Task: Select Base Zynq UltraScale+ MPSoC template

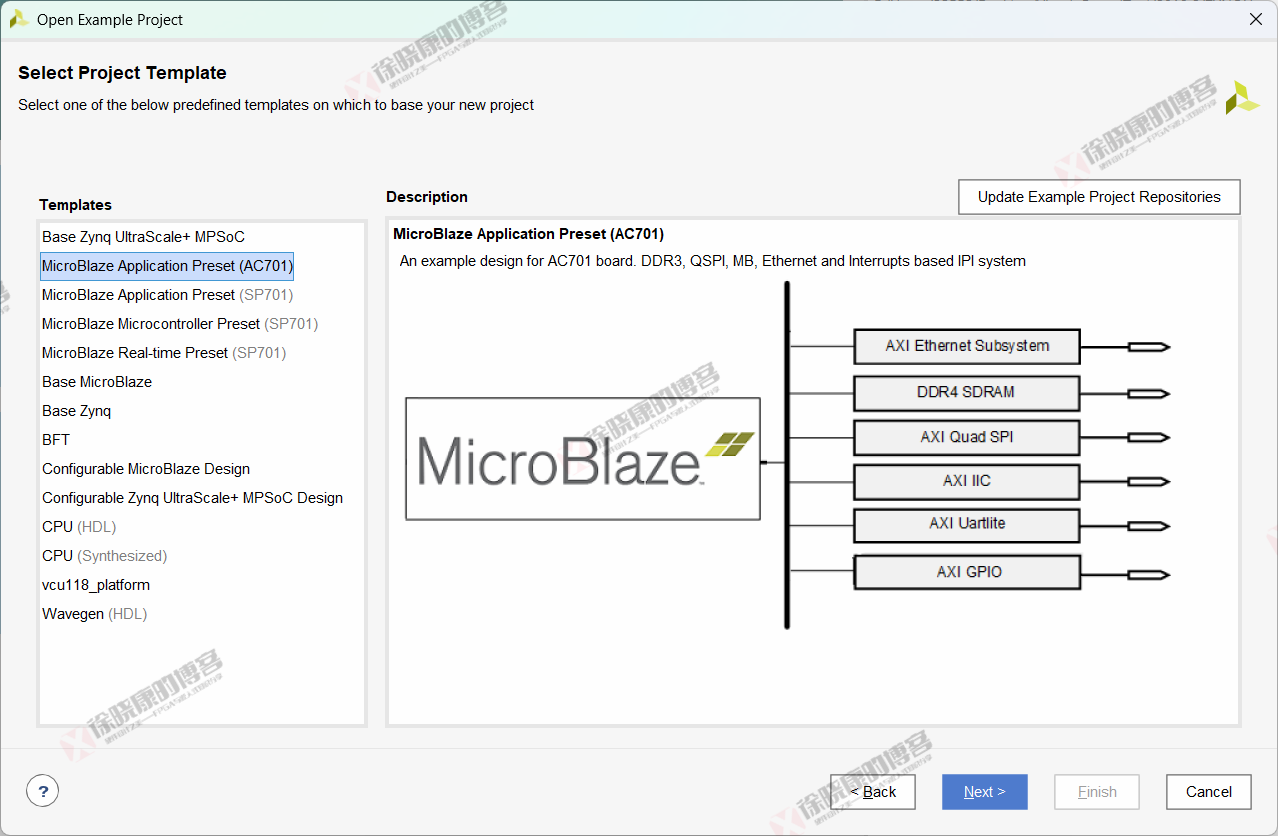Action: click(143, 237)
